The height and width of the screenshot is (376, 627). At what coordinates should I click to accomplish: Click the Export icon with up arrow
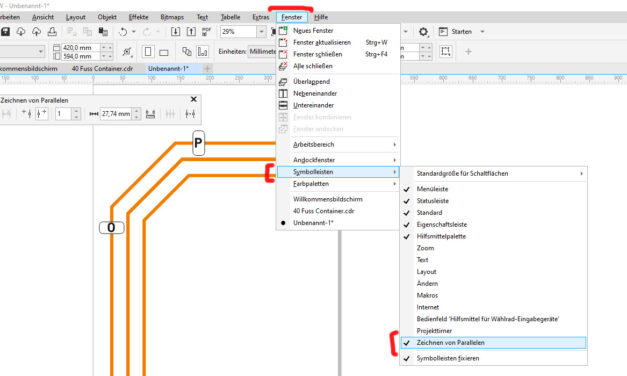pyautogui.click(x=191, y=32)
